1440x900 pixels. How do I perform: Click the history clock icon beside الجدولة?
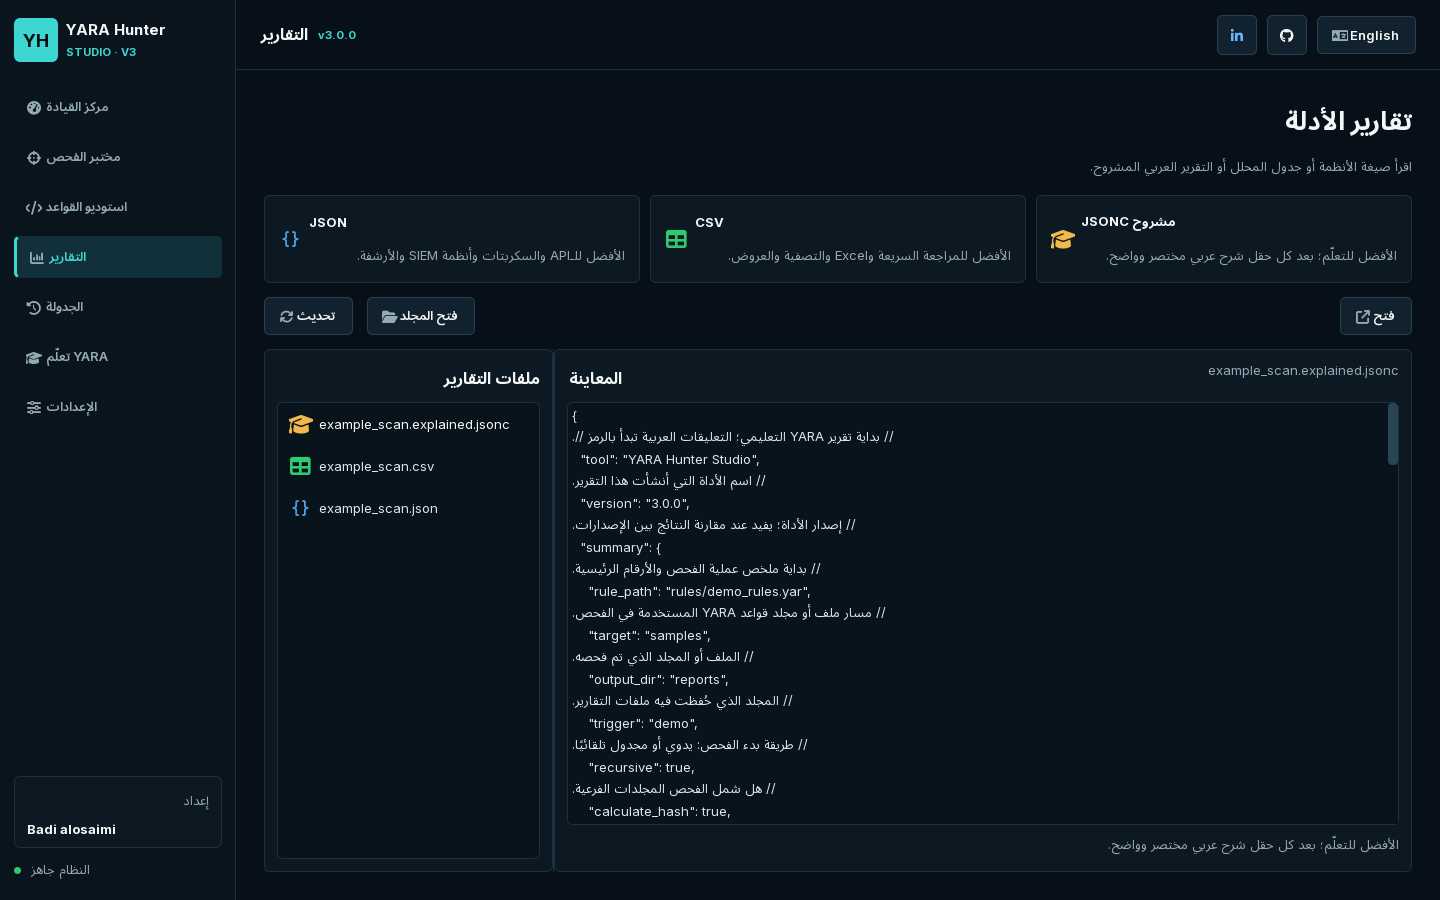point(34,308)
